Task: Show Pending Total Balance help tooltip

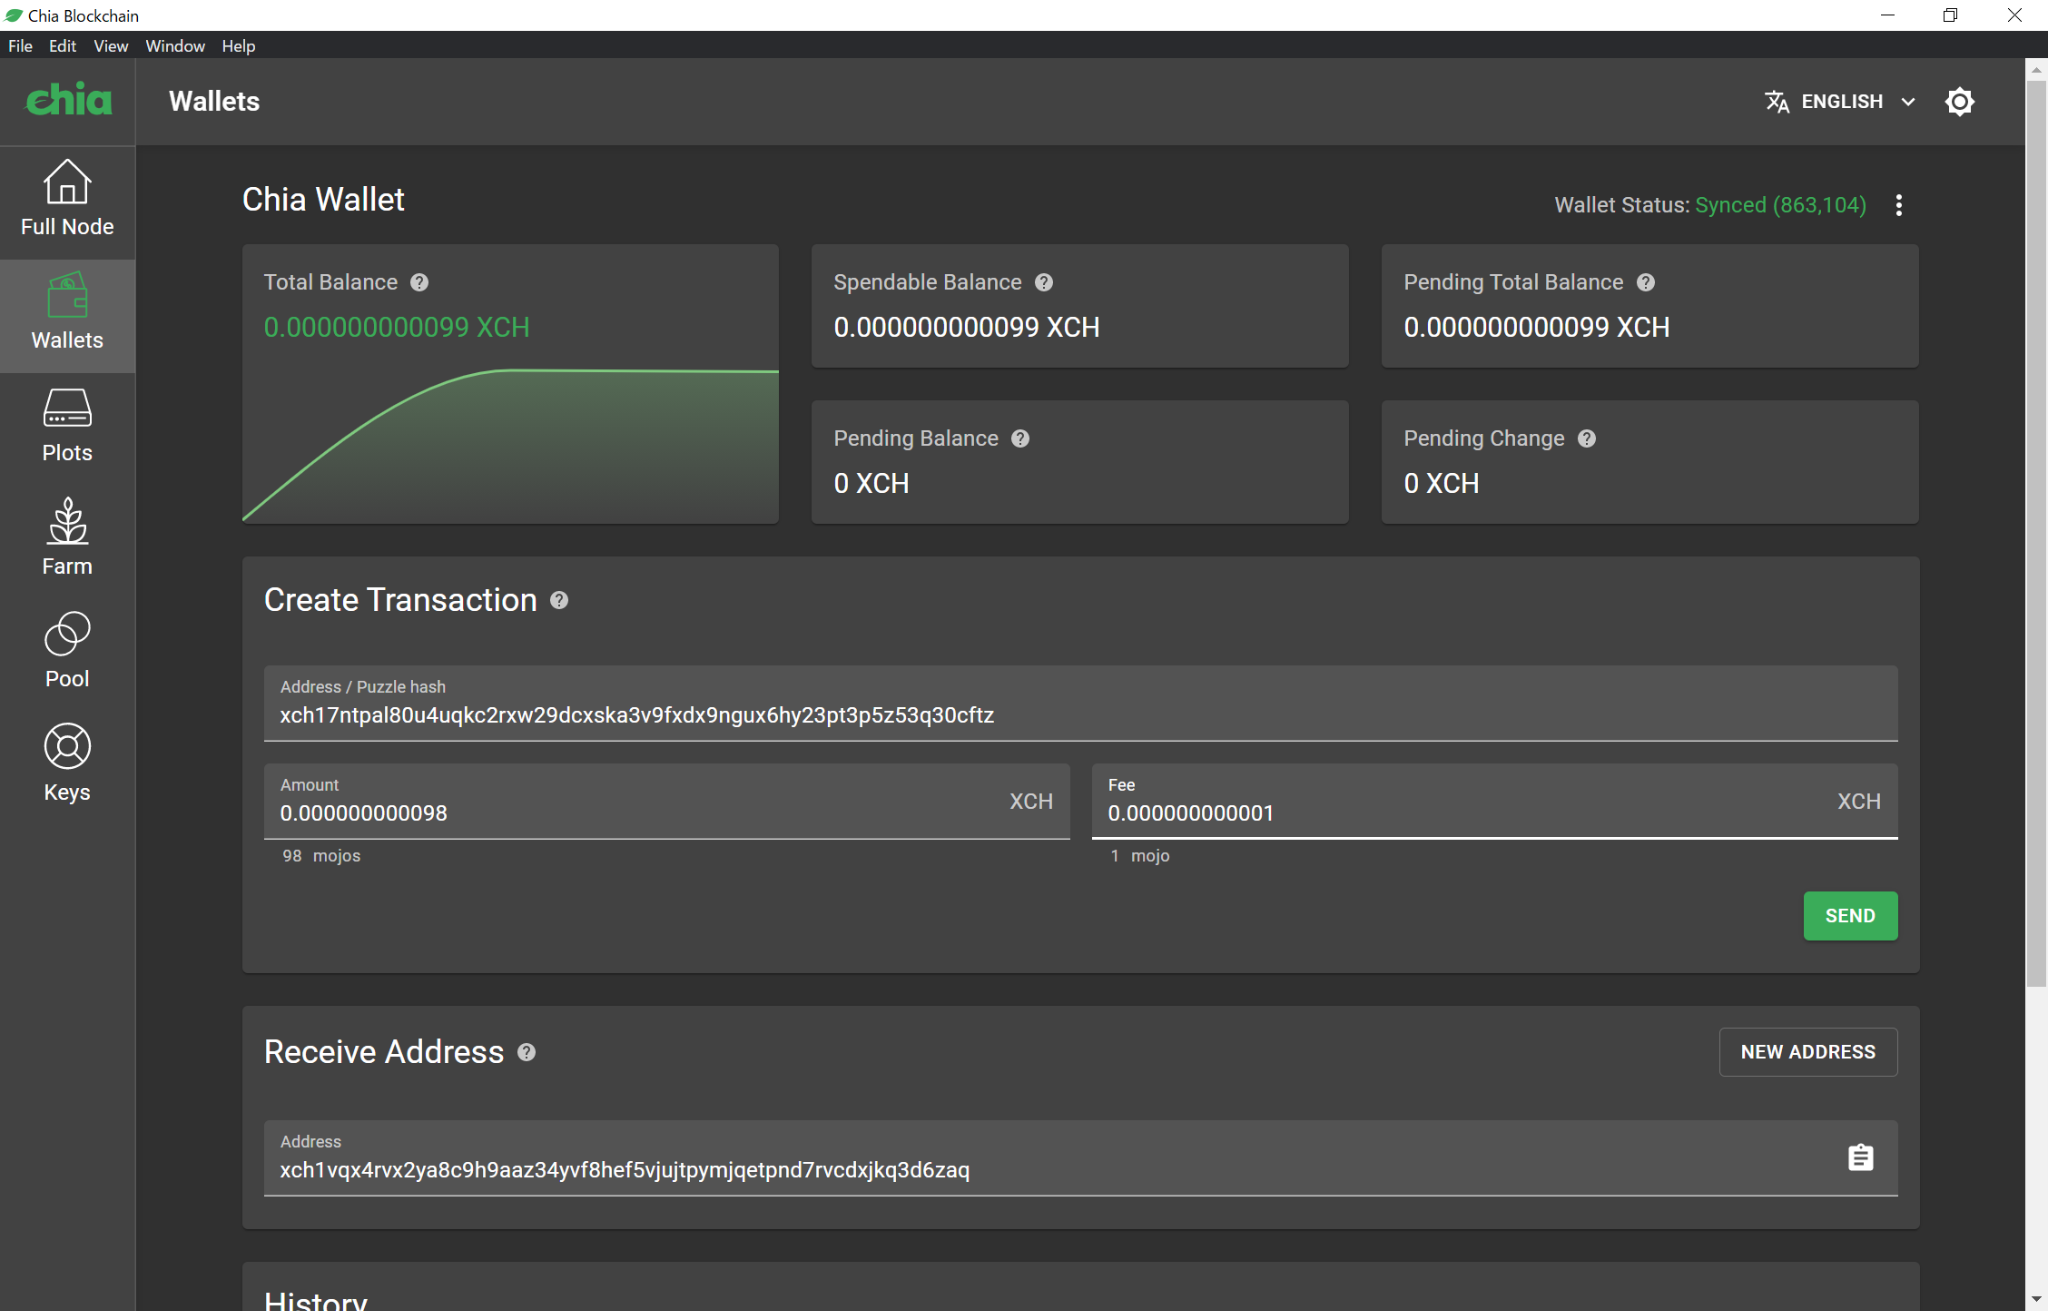Action: [1646, 283]
